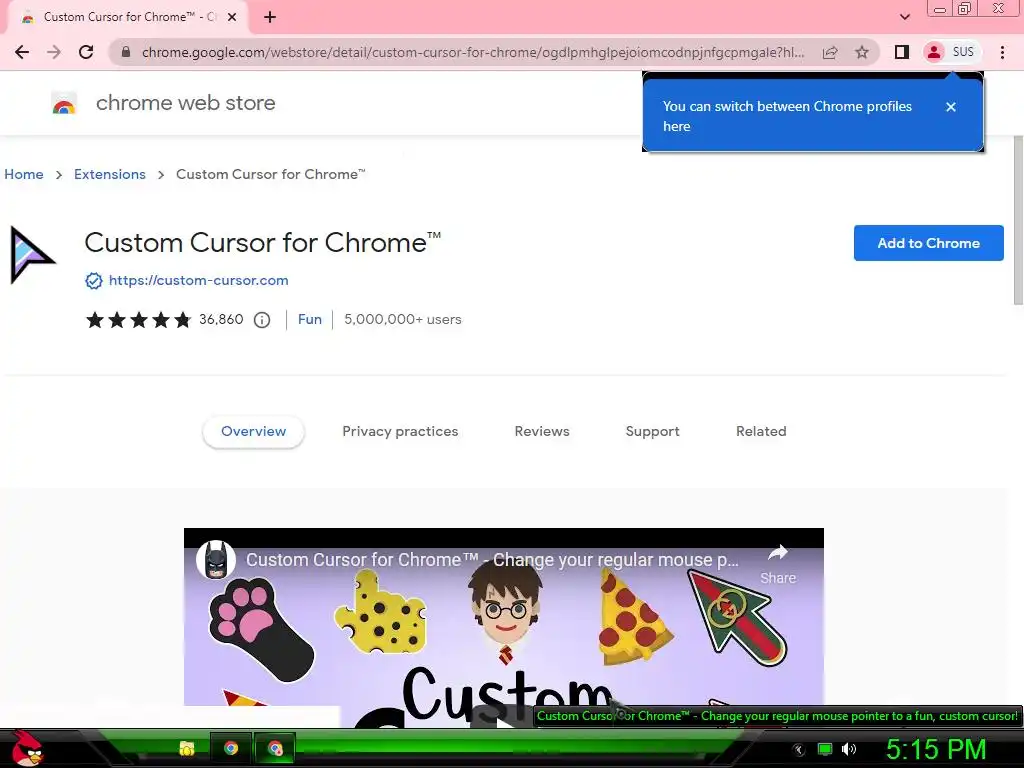Click the Custom Cursor arrow extension icon

pyautogui.click(x=32, y=255)
